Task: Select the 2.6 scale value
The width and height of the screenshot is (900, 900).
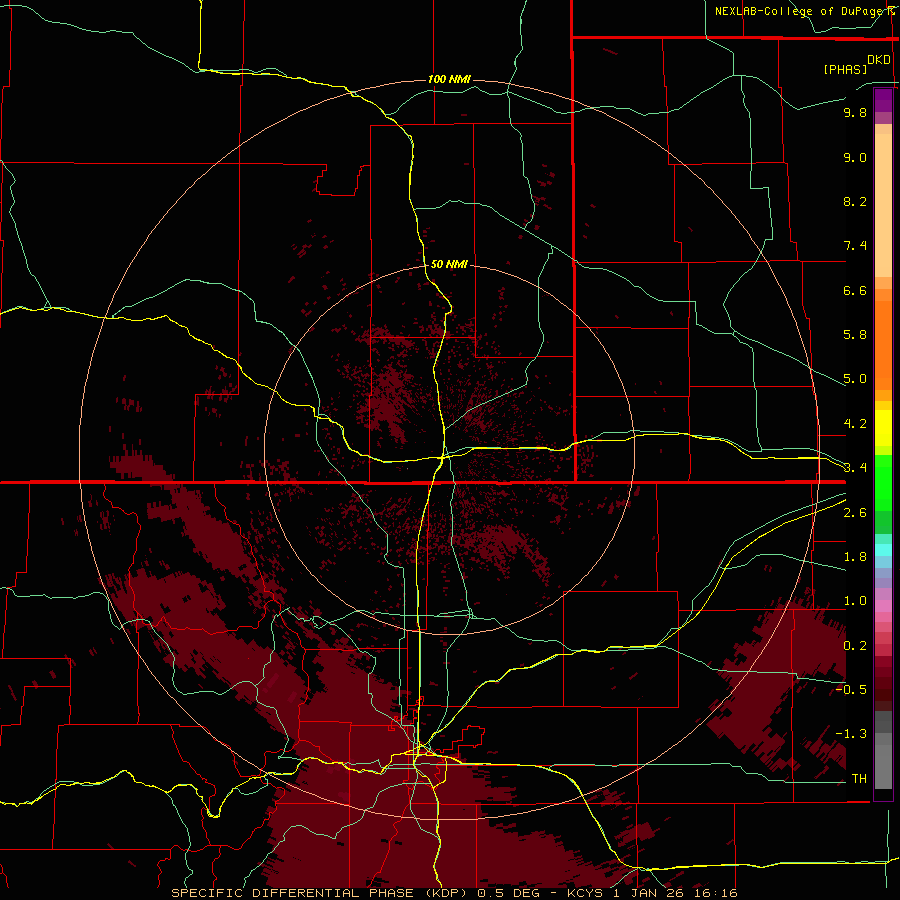Action: click(855, 513)
